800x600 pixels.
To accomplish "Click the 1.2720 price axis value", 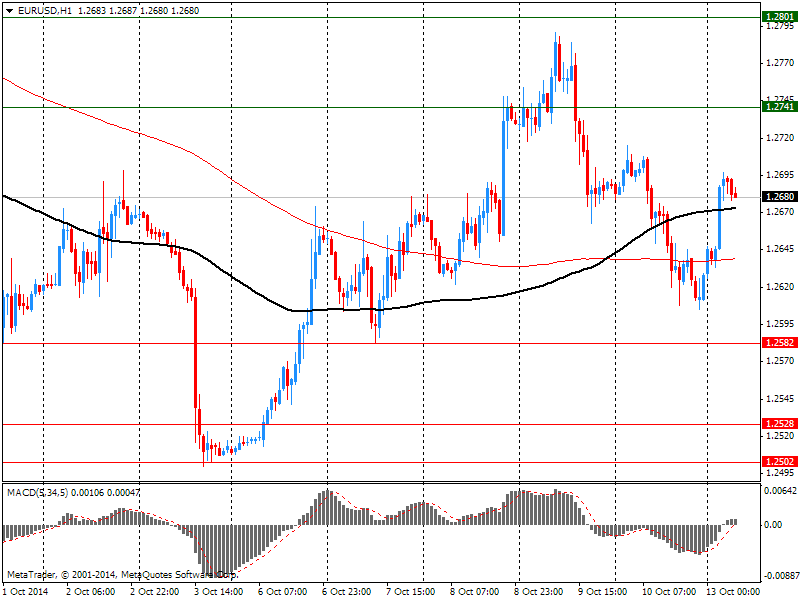I will [x=780, y=138].
